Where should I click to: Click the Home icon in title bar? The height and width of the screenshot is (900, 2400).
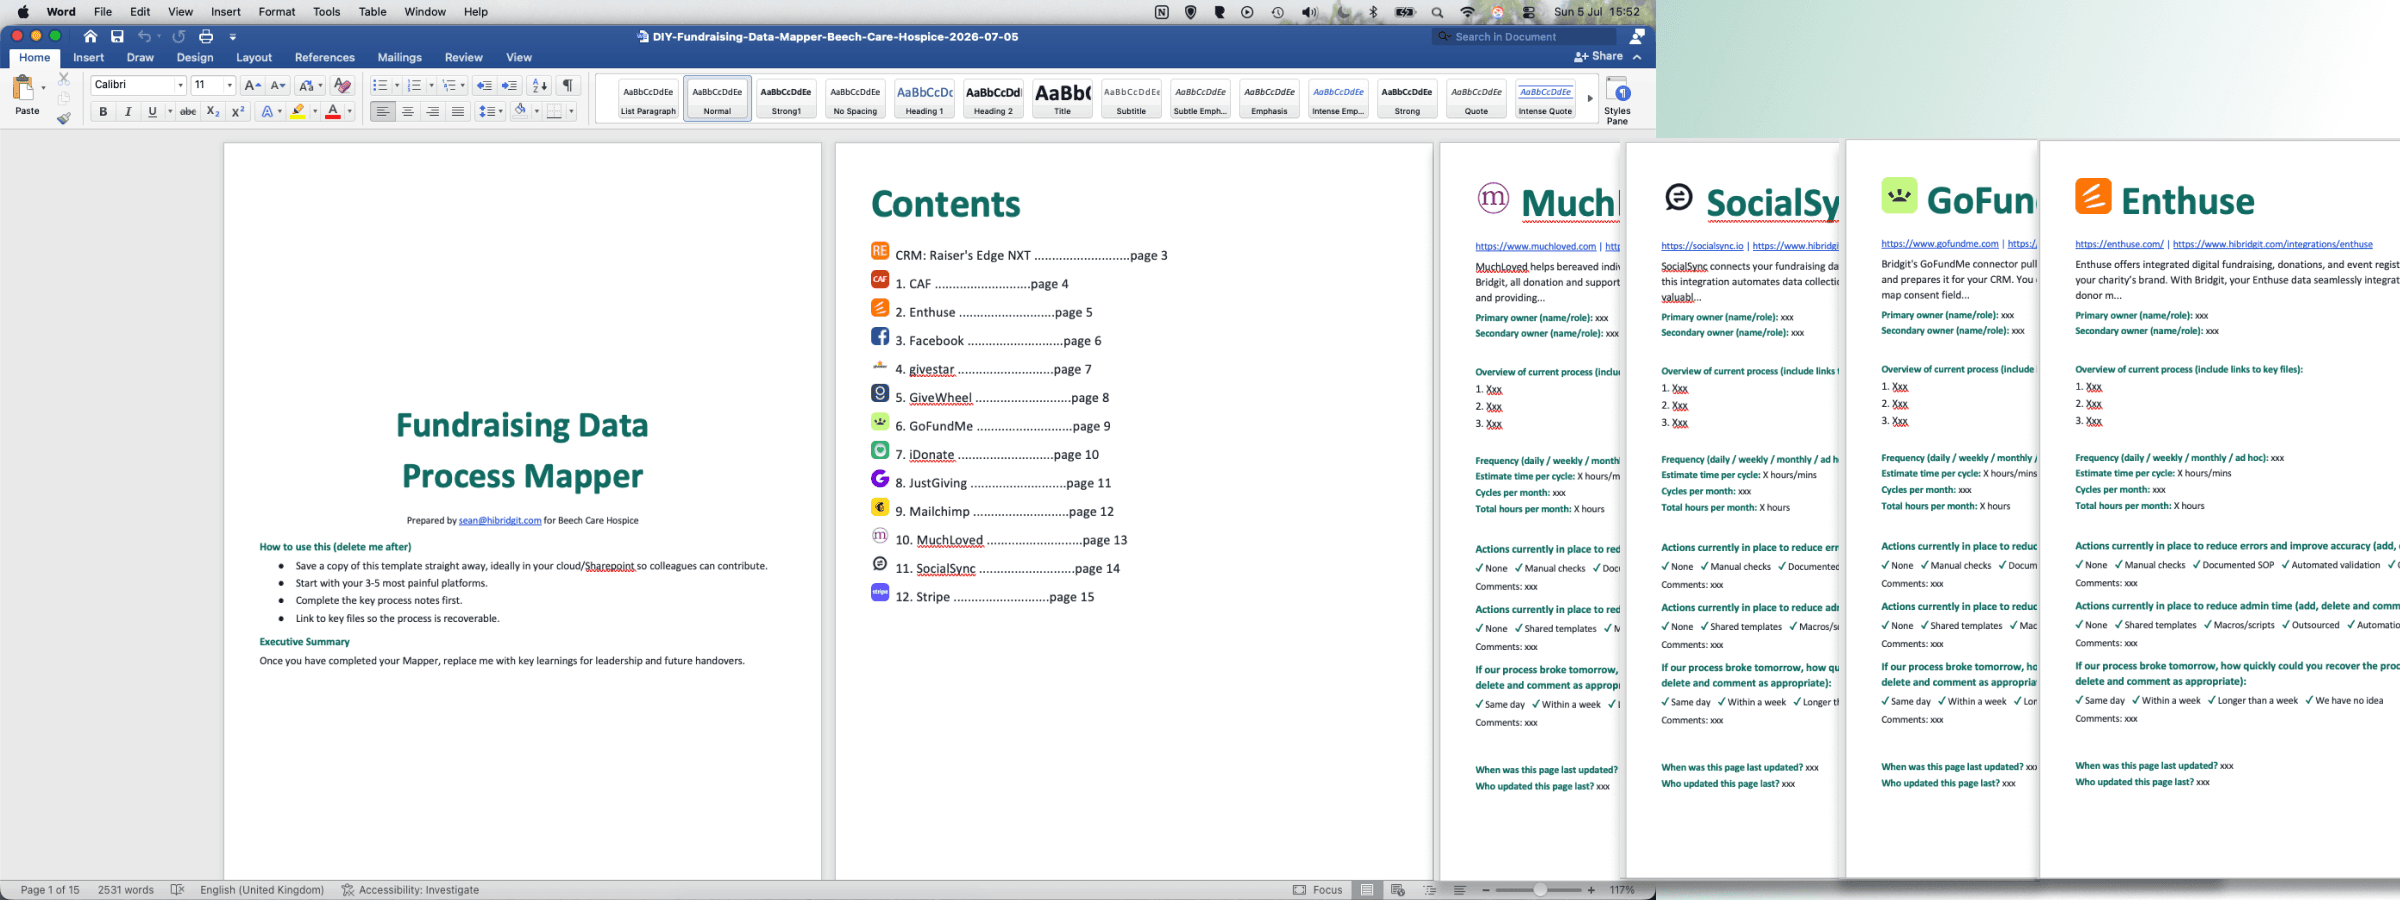[x=90, y=36]
